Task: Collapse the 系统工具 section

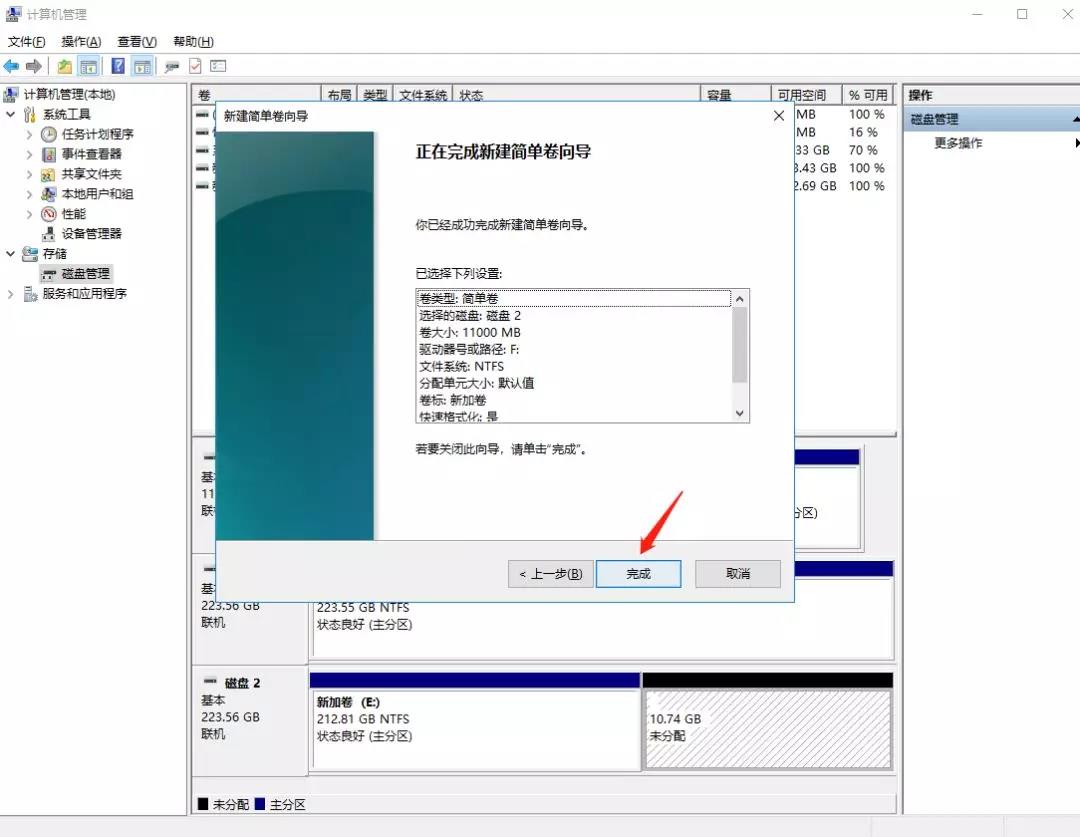Action: [12, 113]
